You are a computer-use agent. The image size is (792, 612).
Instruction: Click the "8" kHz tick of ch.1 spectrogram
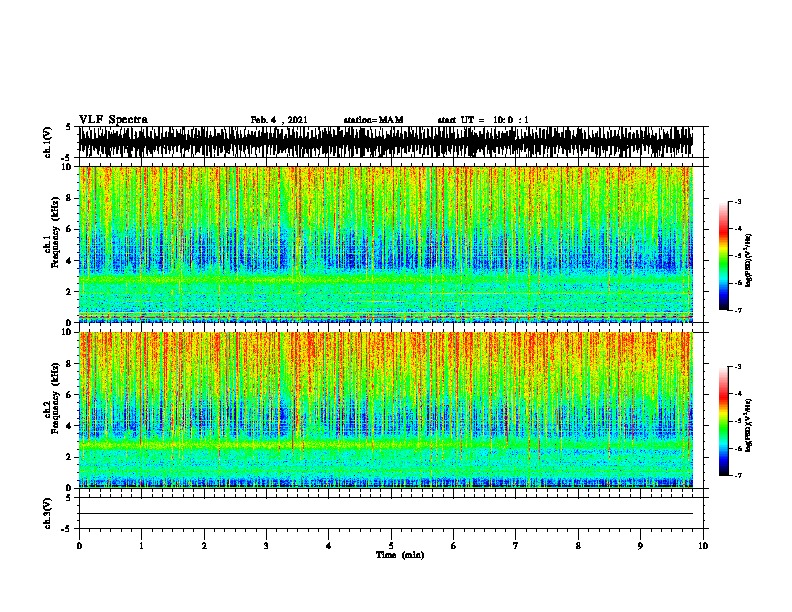(x=70, y=198)
